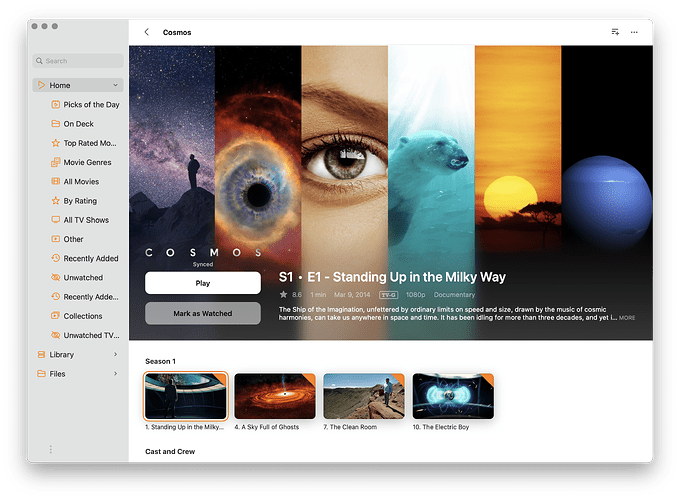This screenshot has height=500, width=681.
Task: Click the Recently Added clock icon
Action: [56, 258]
